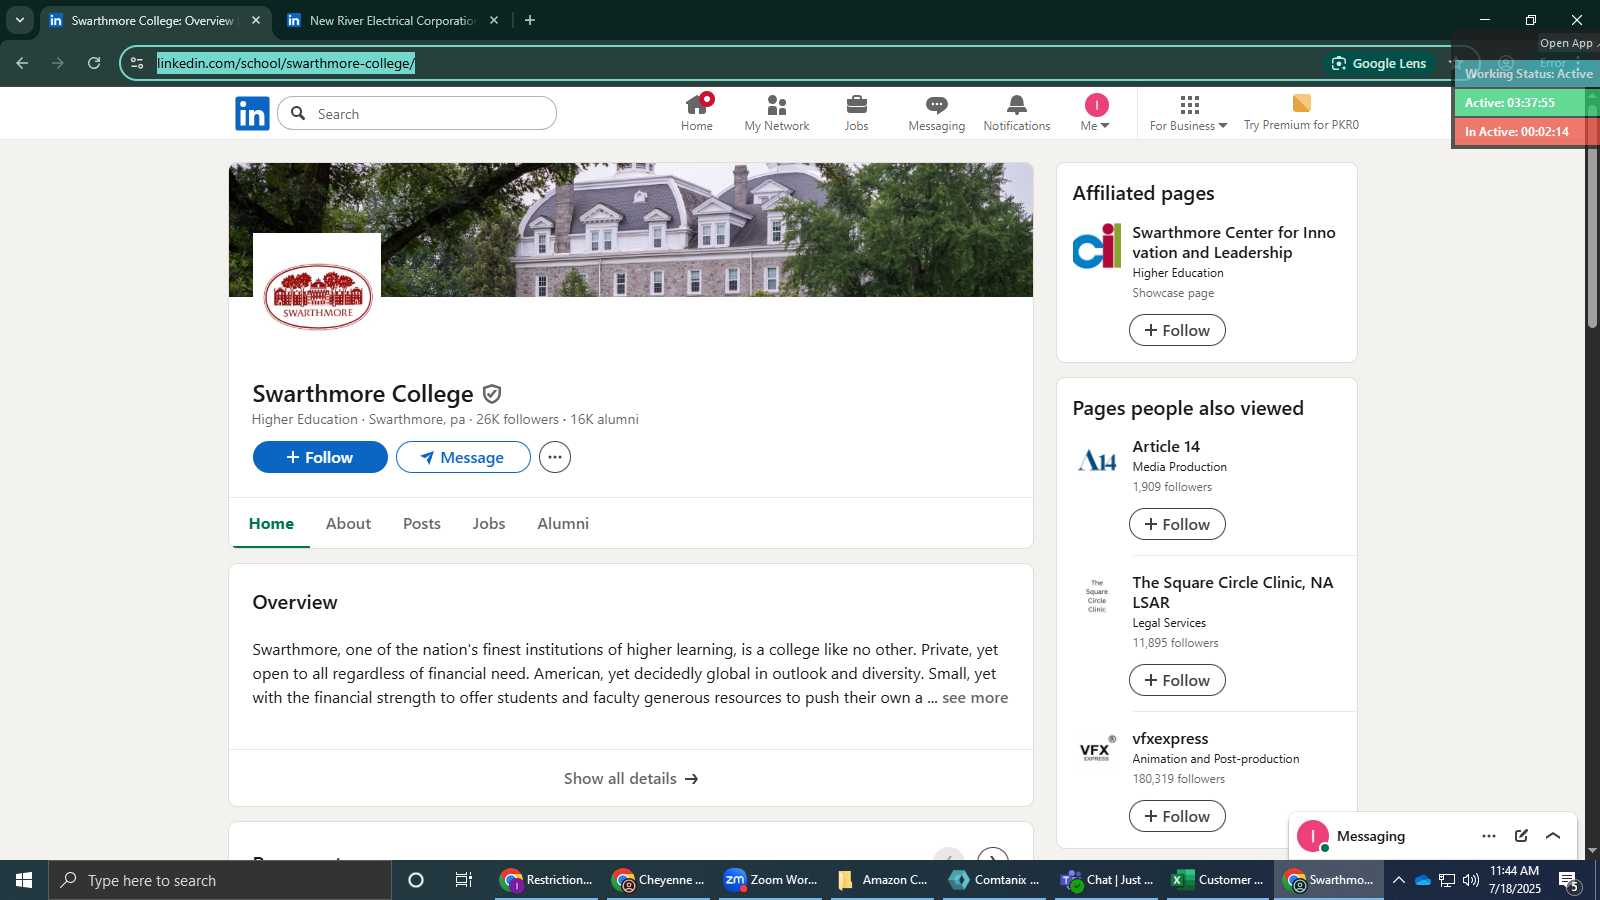Open Windows Start menu
This screenshot has height=900, width=1600.
(x=24, y=880)
